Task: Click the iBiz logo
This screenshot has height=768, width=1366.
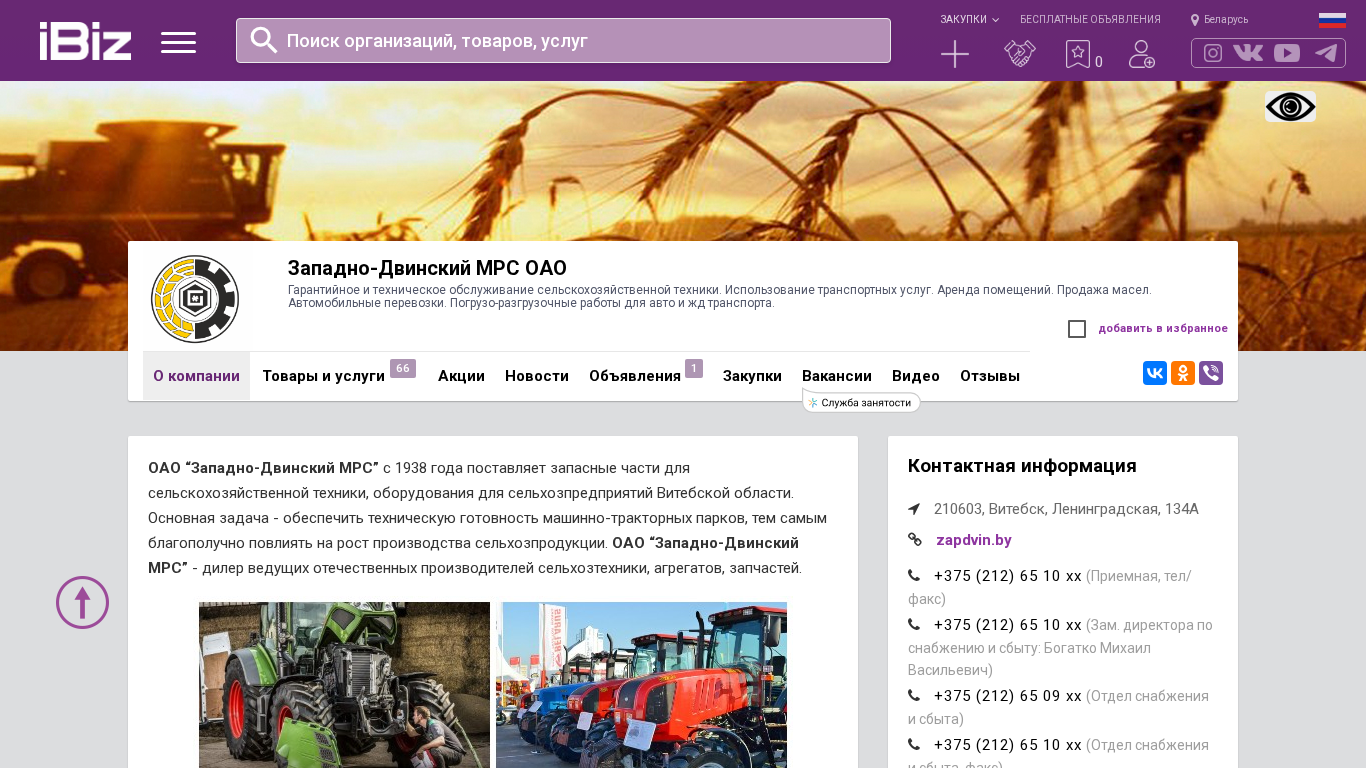Action: click(85, 41)
